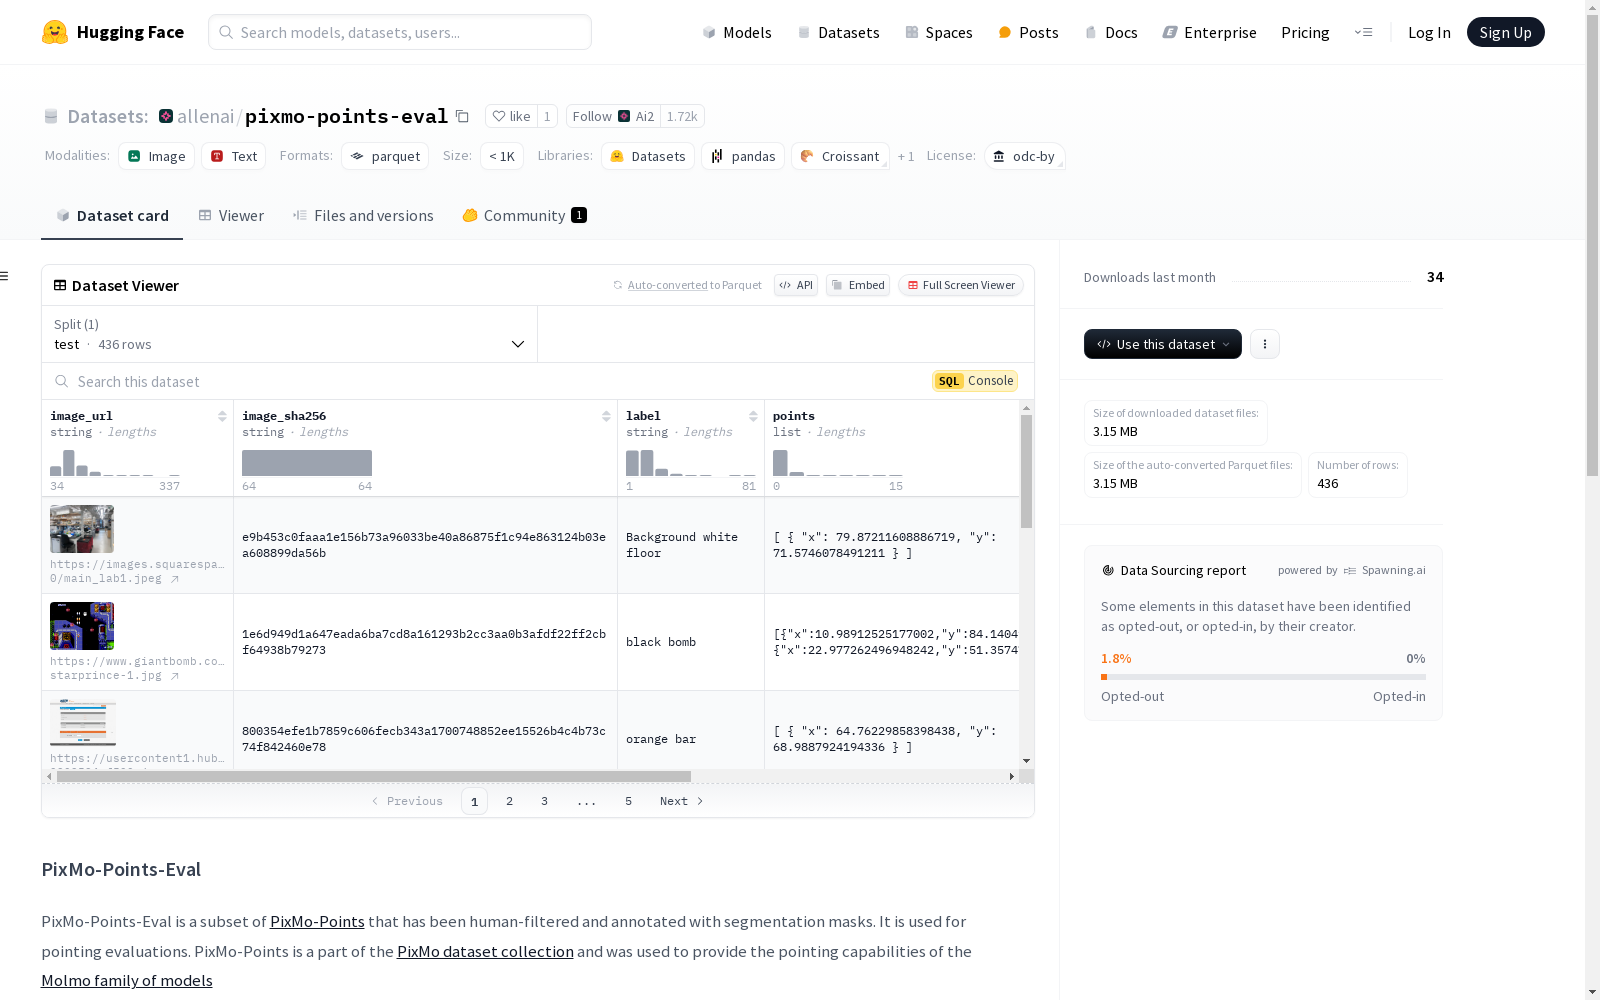Open the table of contents side toggle

(5, 276)
